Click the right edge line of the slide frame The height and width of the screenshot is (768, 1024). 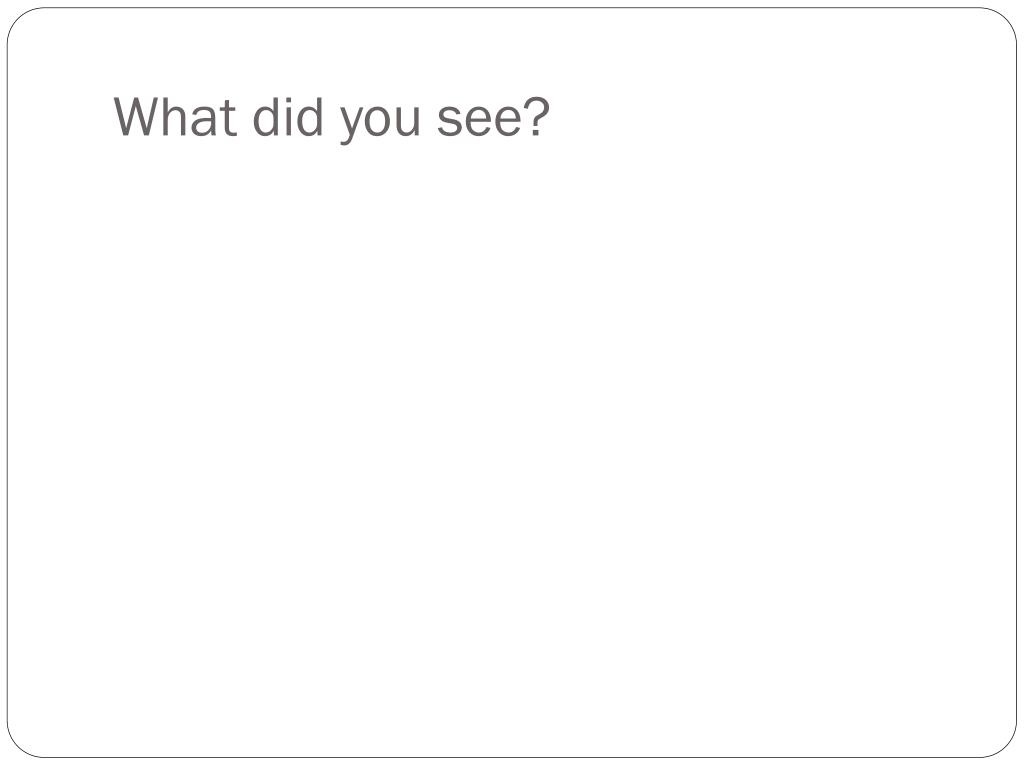tap(1016, 384)
